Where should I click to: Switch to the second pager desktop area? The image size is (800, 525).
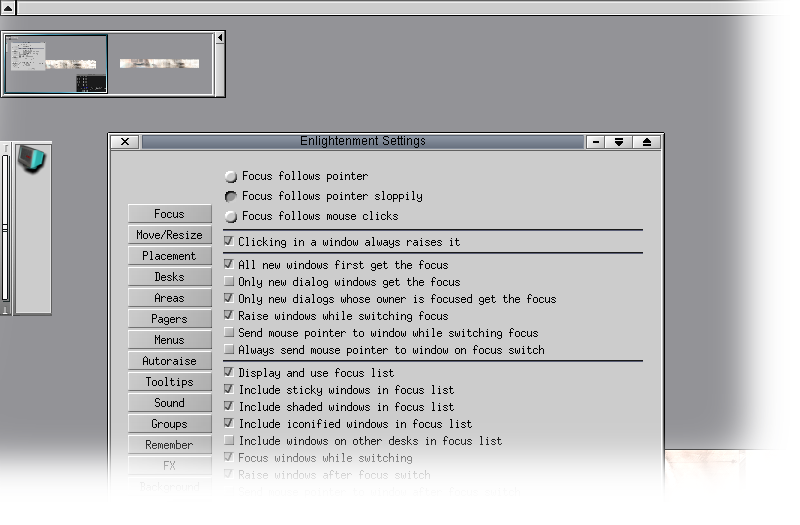click(160, 64)
